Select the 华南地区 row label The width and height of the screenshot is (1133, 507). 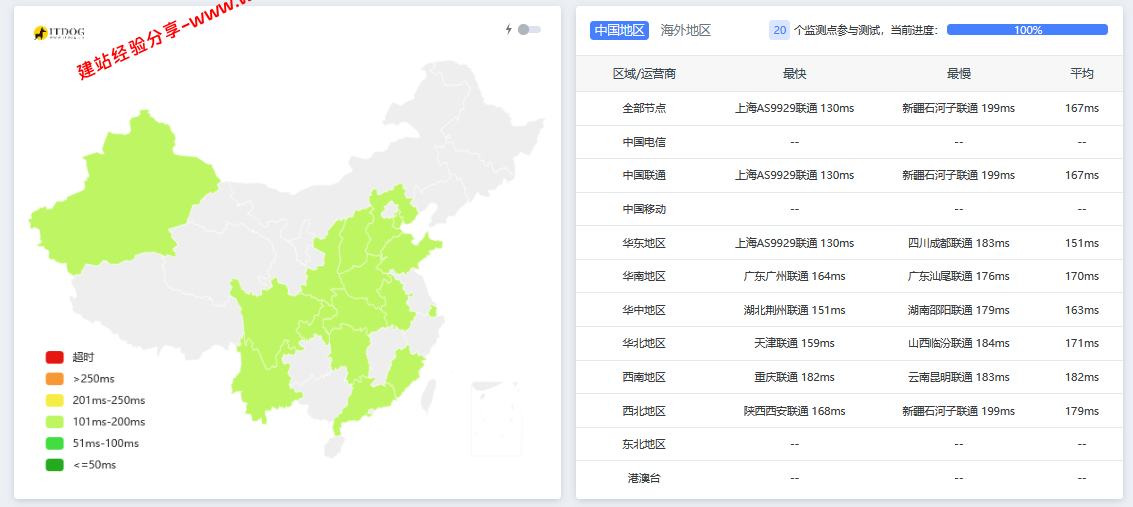click(645, 277)
